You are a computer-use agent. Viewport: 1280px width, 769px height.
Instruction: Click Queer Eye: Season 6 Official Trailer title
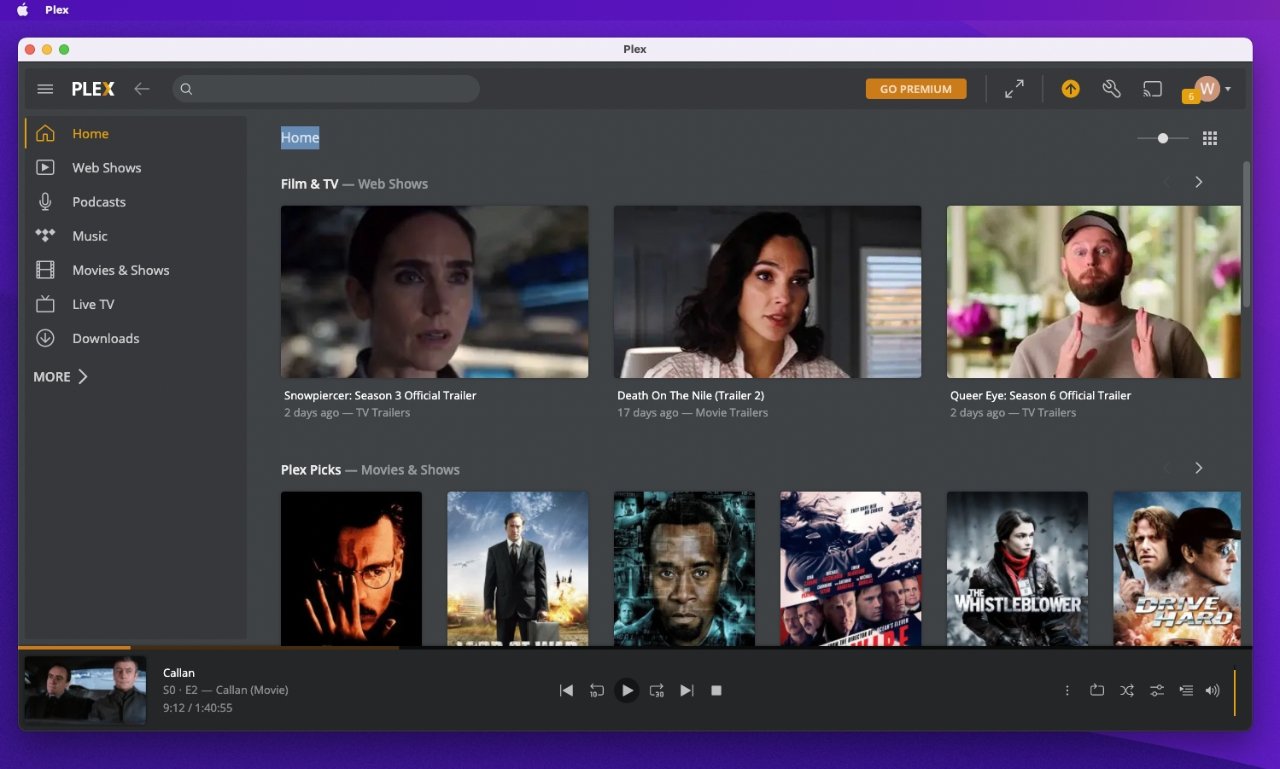(1040, 395)
